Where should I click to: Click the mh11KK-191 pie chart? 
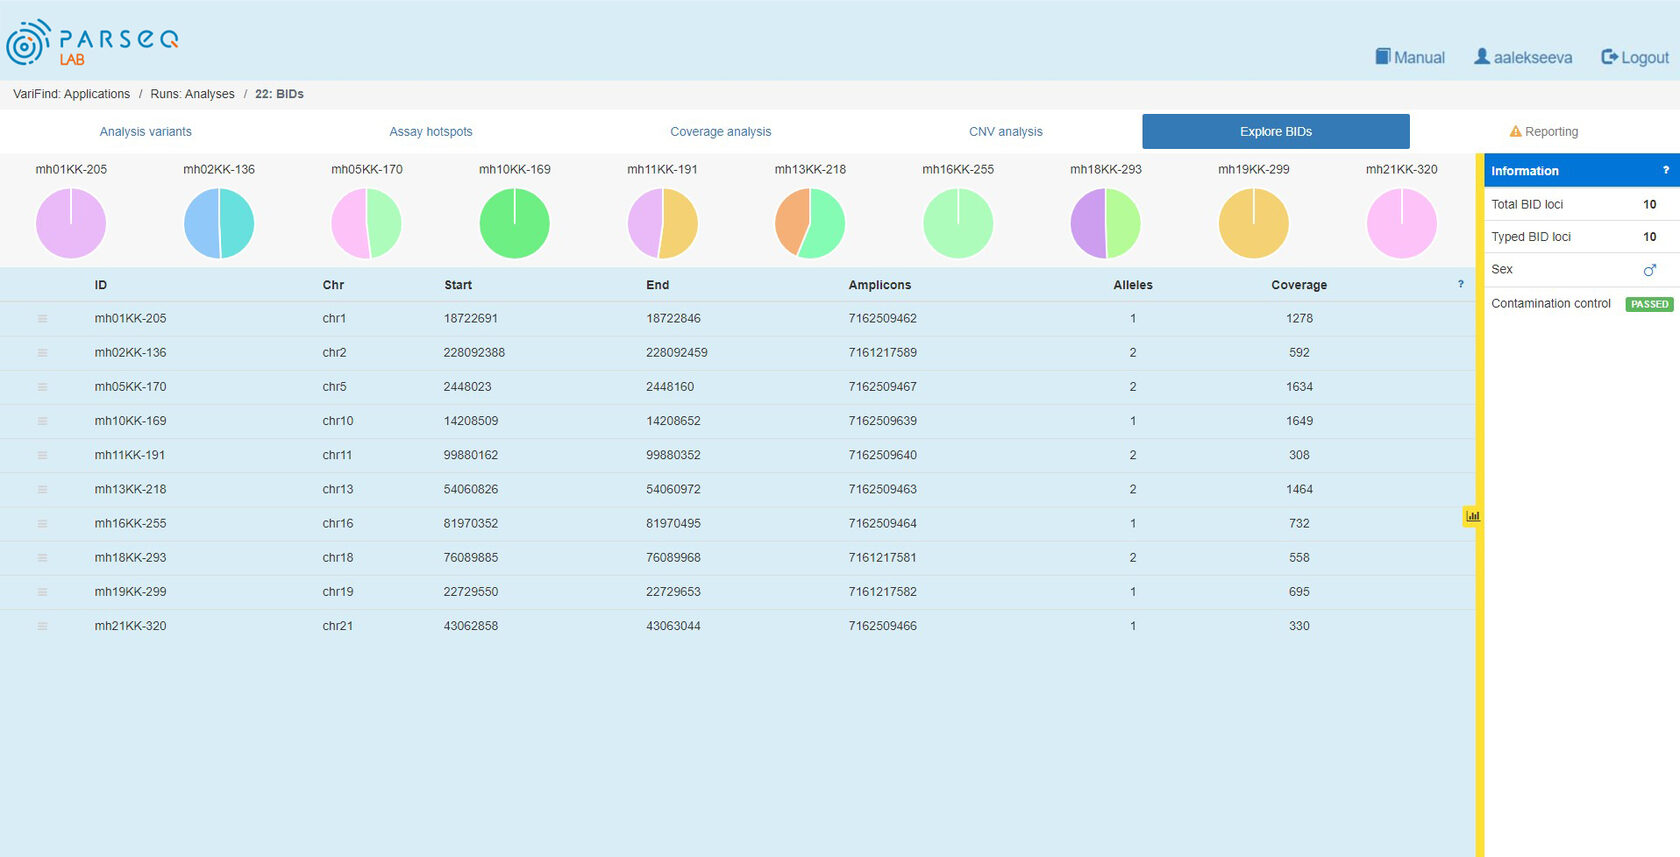[x=662, y=223]
